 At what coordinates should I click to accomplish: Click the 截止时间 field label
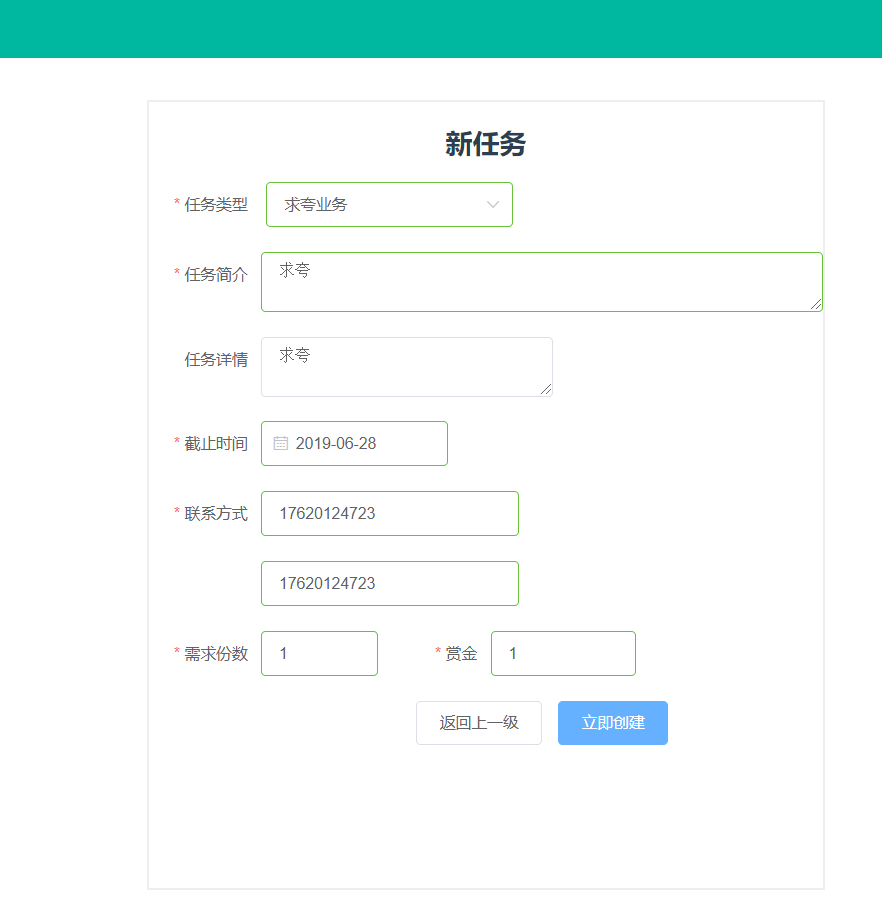[216, 443]
